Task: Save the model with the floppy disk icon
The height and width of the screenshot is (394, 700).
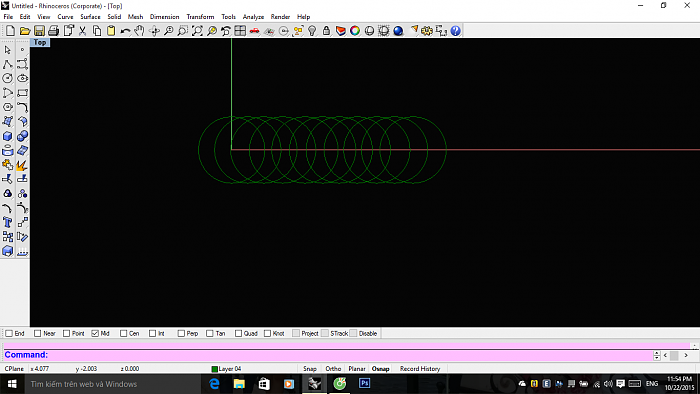Action: coord(39,31)
